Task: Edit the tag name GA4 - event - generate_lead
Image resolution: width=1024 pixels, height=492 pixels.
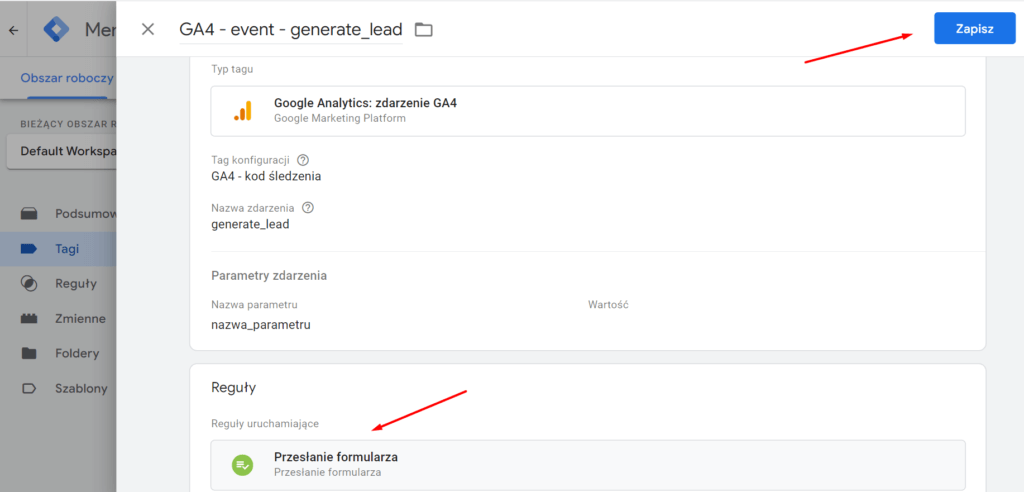Action: (x=291, y=29)
